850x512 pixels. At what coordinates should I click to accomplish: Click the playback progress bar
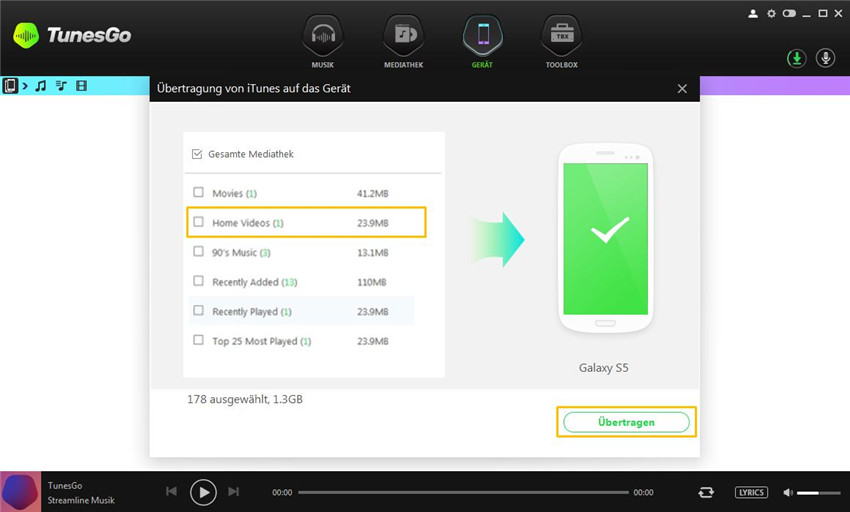(x=463, y=492)
